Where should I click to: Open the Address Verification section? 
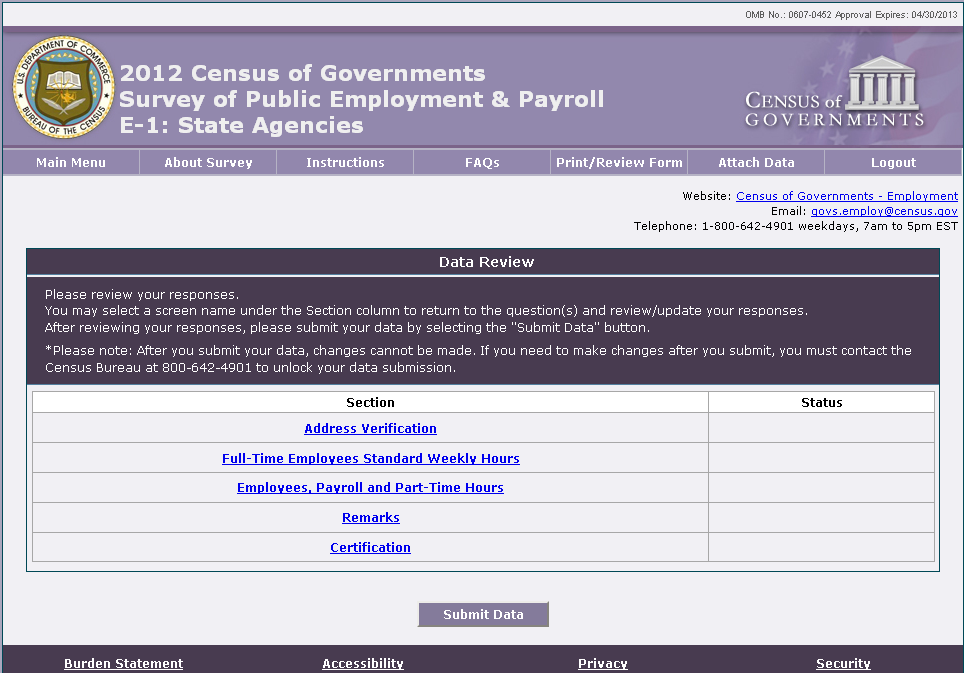click(x=370, y=428)
